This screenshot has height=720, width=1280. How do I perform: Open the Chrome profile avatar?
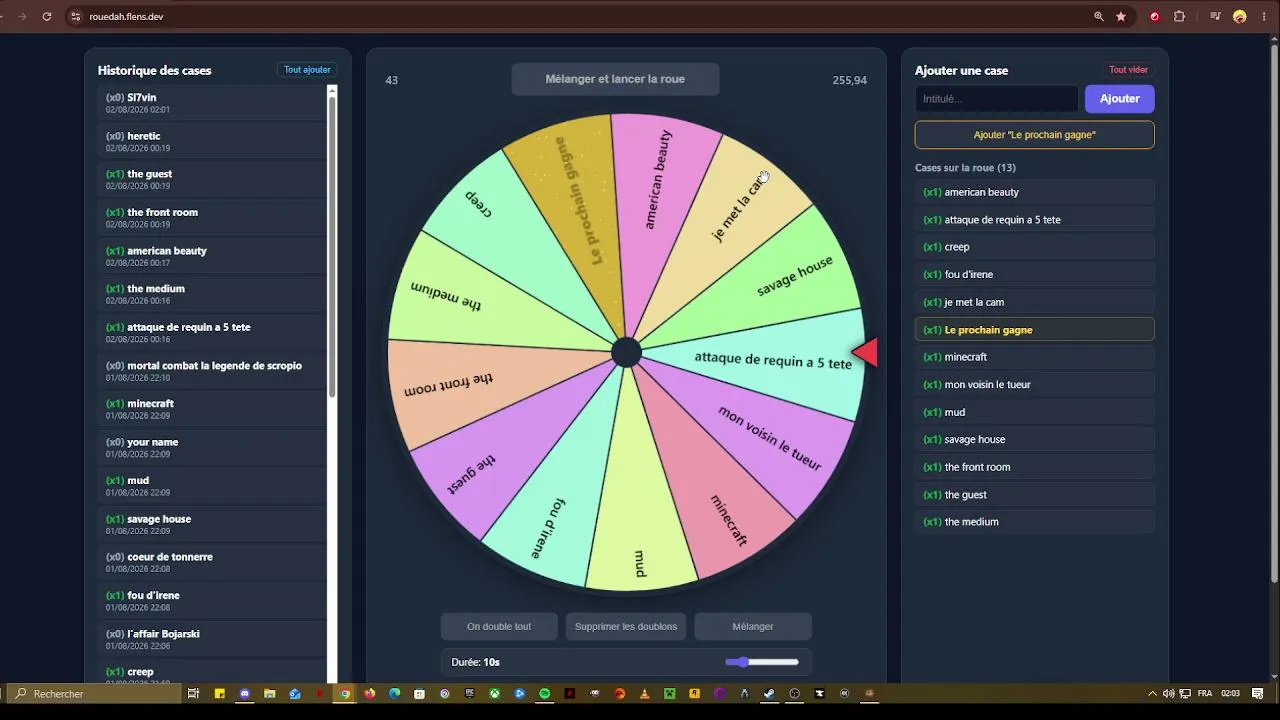[x=1240, y=16]
